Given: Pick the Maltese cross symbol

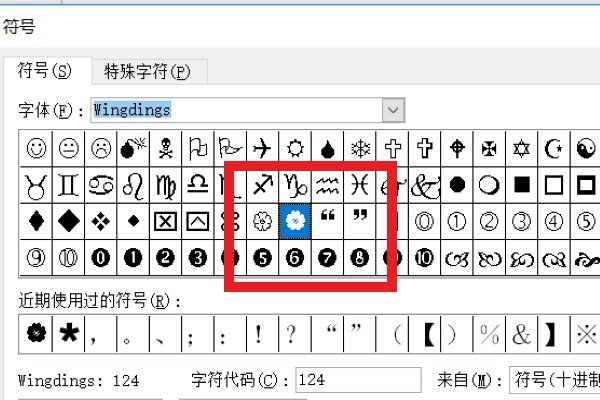Looking at the screenshot, I should 489,148.
